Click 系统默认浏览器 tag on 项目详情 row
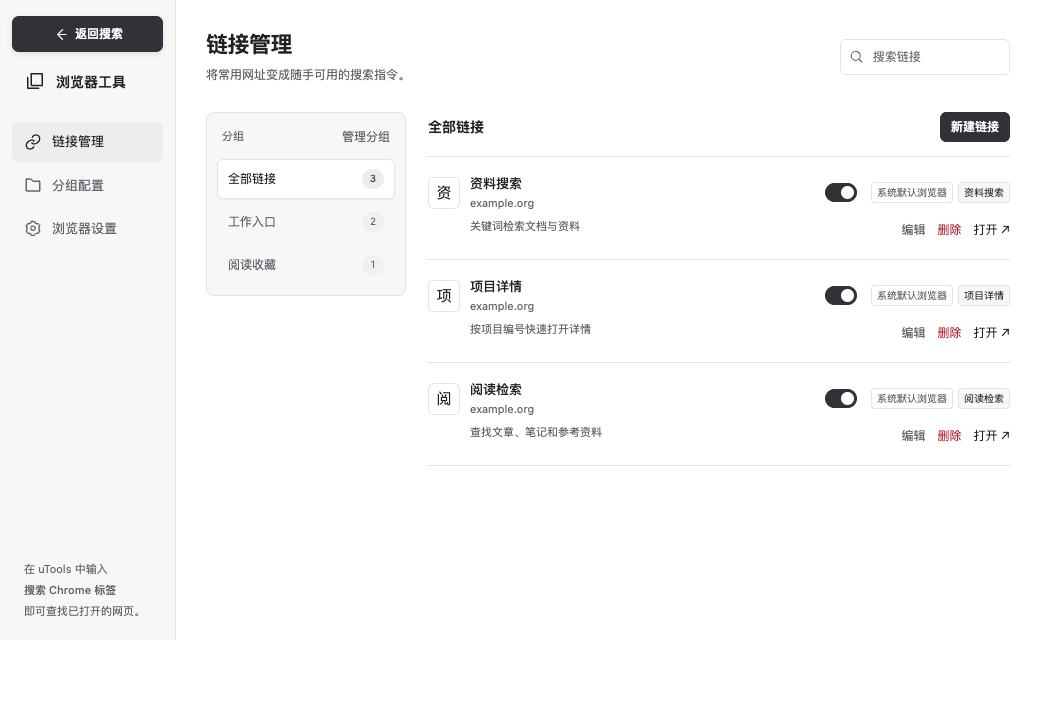The image size is (1040, 720). coord(912,296)
